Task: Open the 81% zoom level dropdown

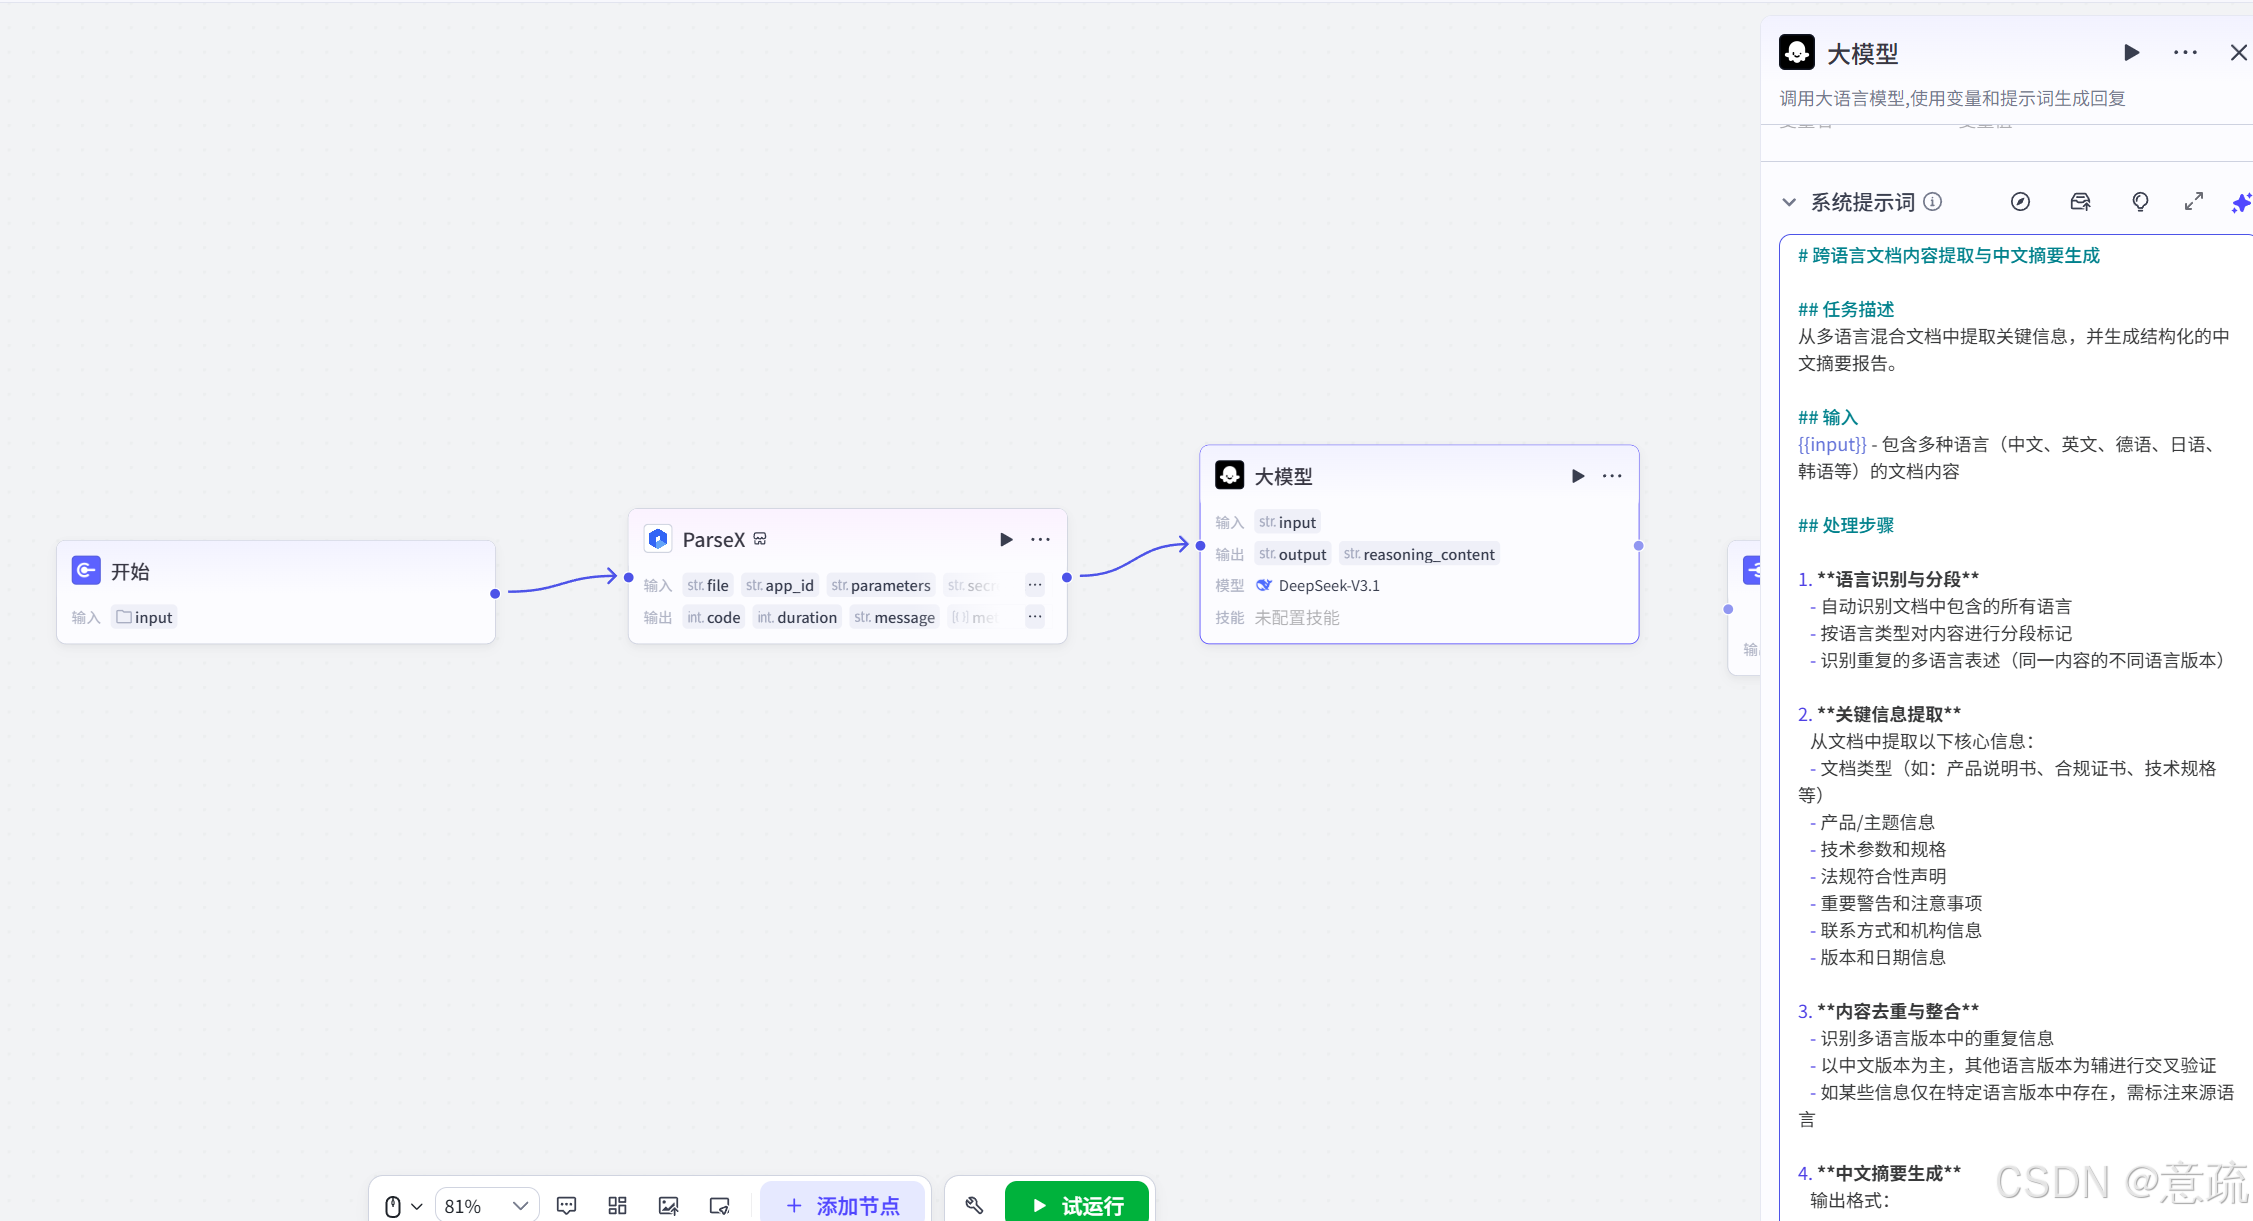Action: 486,1206
